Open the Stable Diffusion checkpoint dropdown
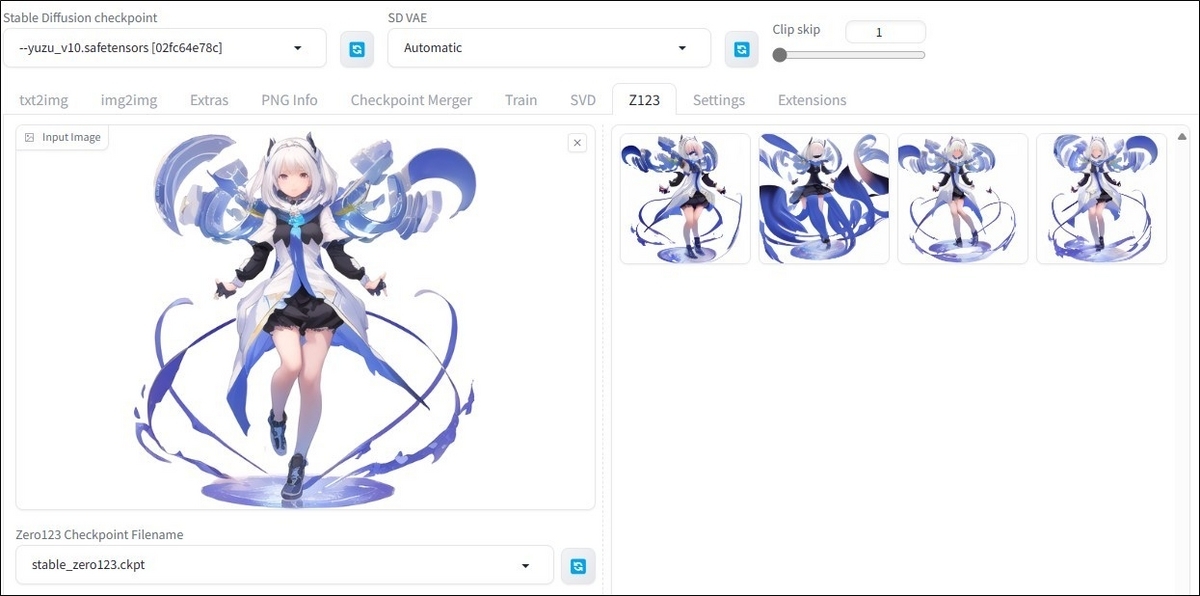This screenshot has width=1200, height=596. pos(165,48)
